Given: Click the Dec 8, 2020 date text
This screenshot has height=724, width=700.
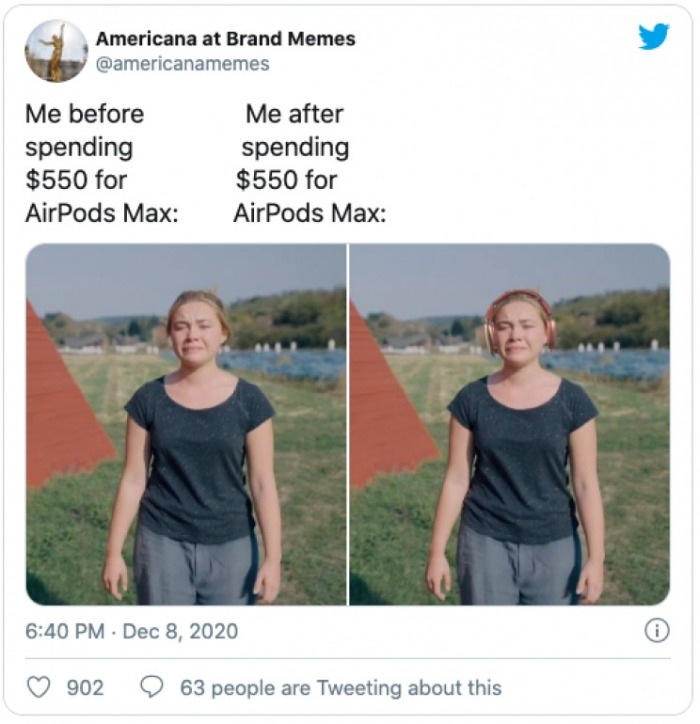Looking at the screenshot, I should 180,632.
